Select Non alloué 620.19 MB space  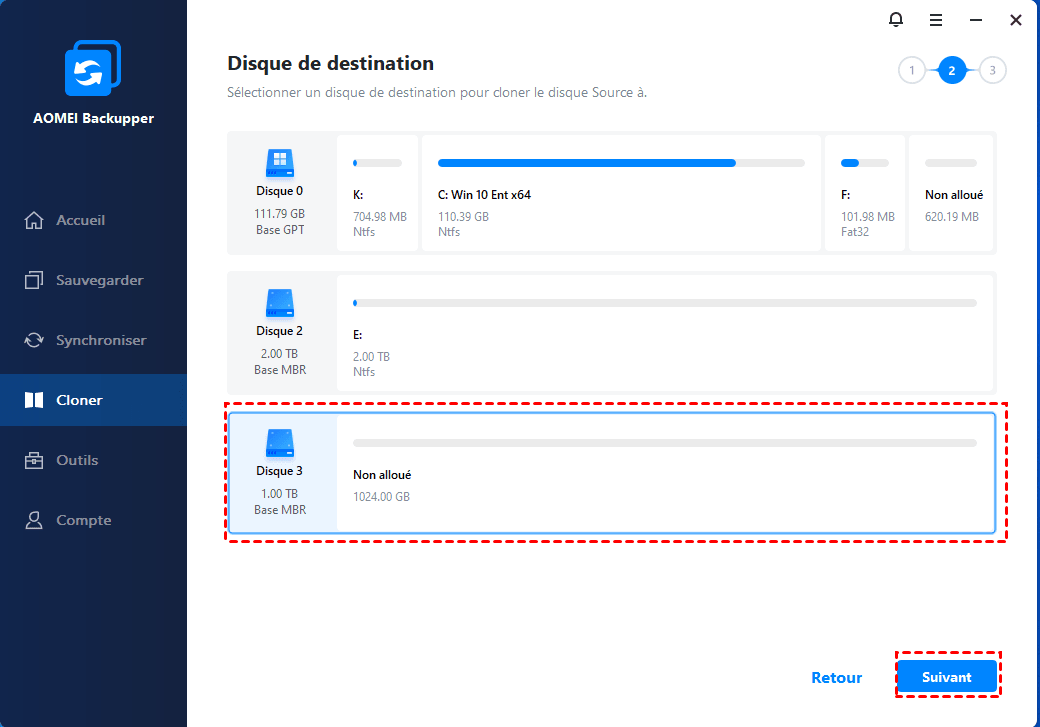[951, 193]
